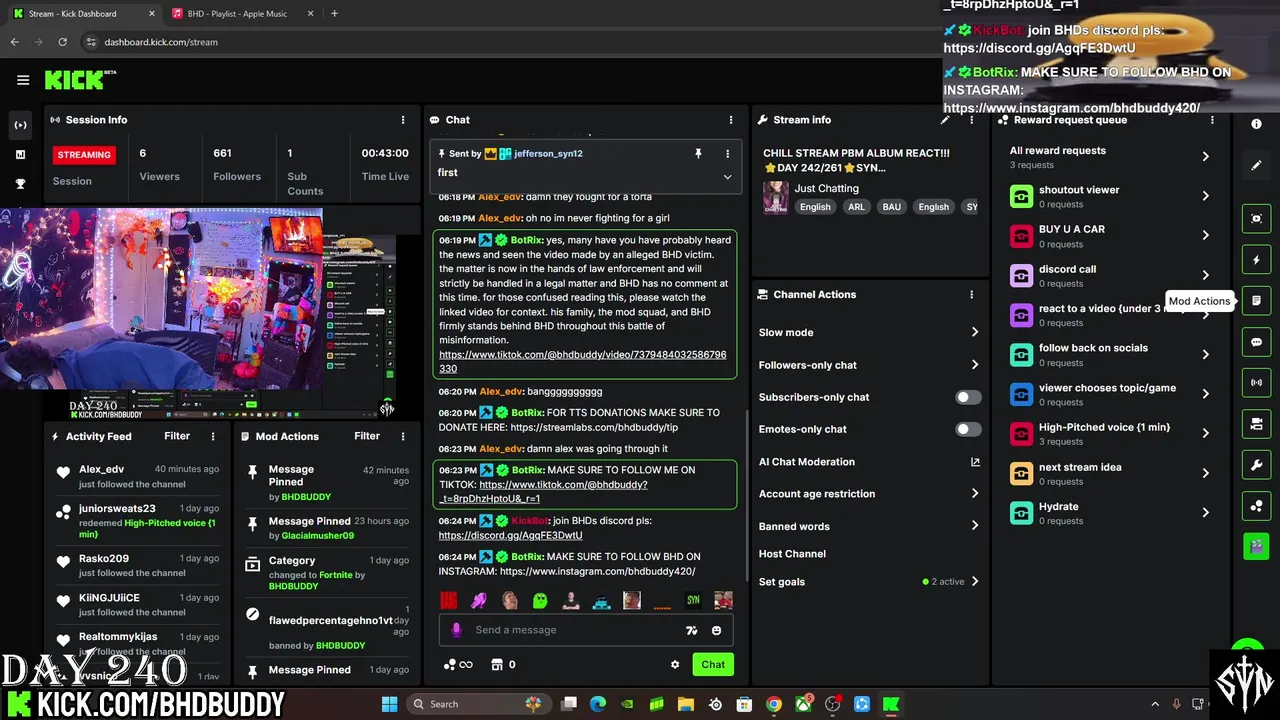Toggle the Mod Actions widget in the right sidebar
The width and height of the screenshot is (1280, 720).
pyautogui.click(x=1257, y=300)
